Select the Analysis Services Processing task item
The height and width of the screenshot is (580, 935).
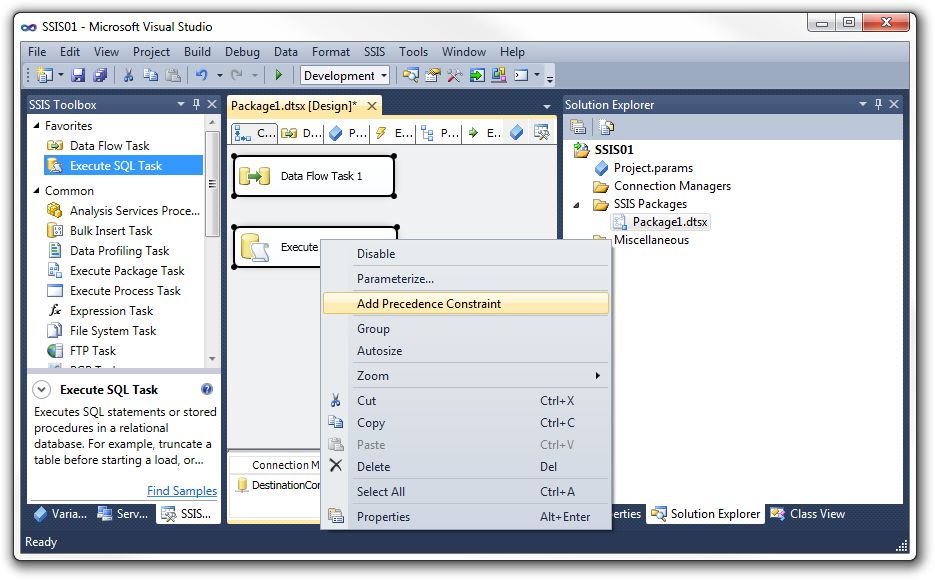(x=123, y=210)
